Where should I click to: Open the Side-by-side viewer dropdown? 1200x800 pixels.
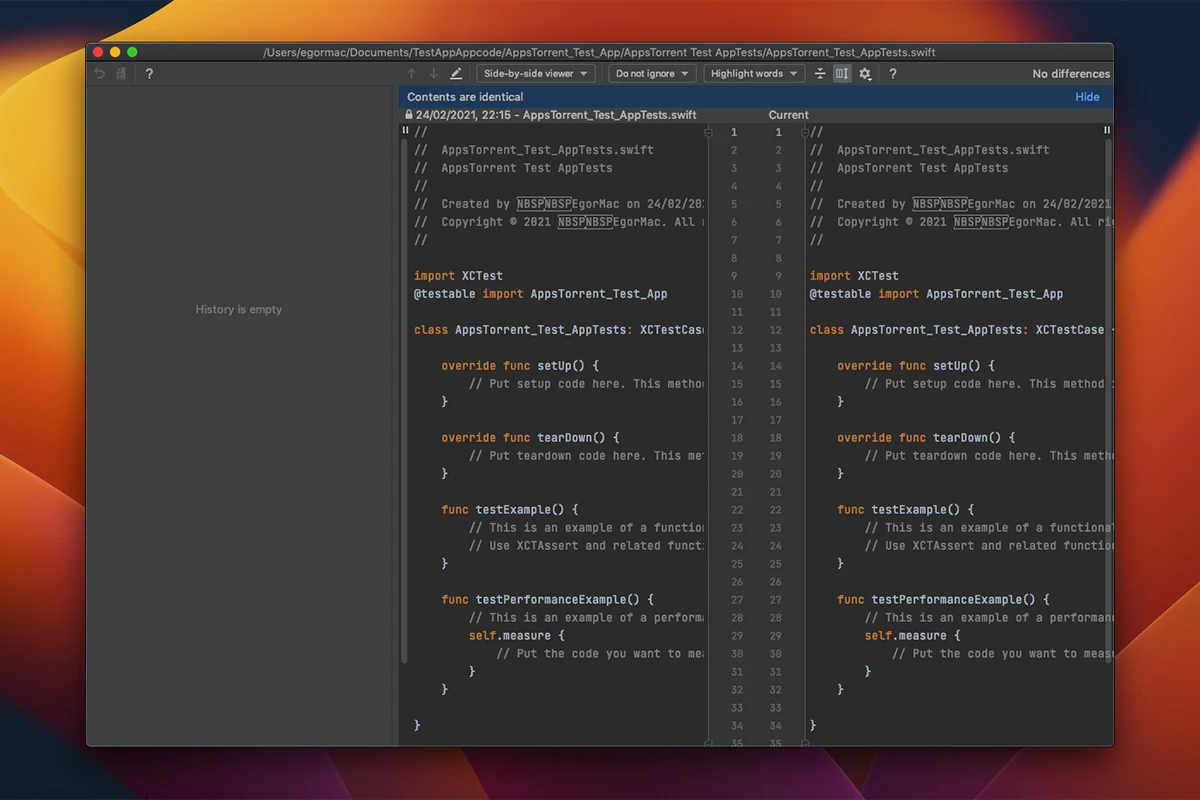pos(535,74)
